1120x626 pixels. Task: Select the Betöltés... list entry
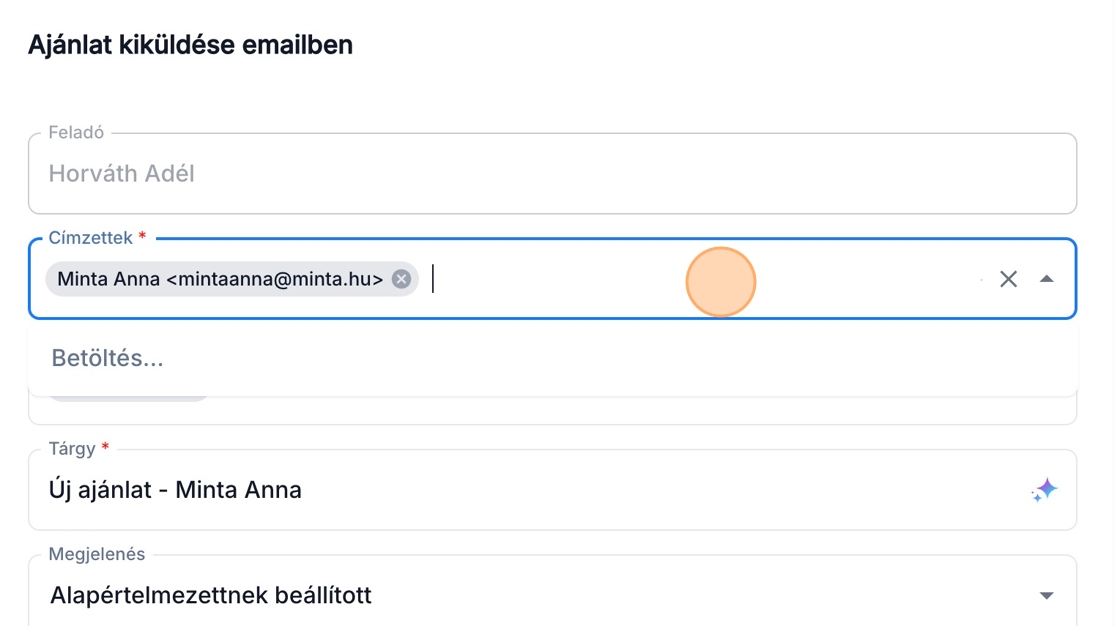point(108,358)
